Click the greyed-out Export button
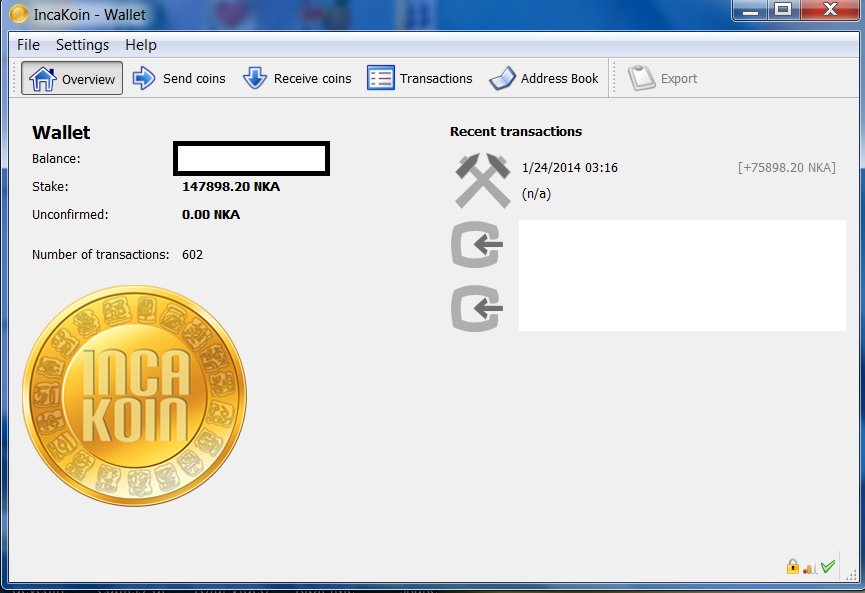Viewport: 865px width, 593px height. click(663, 78)
